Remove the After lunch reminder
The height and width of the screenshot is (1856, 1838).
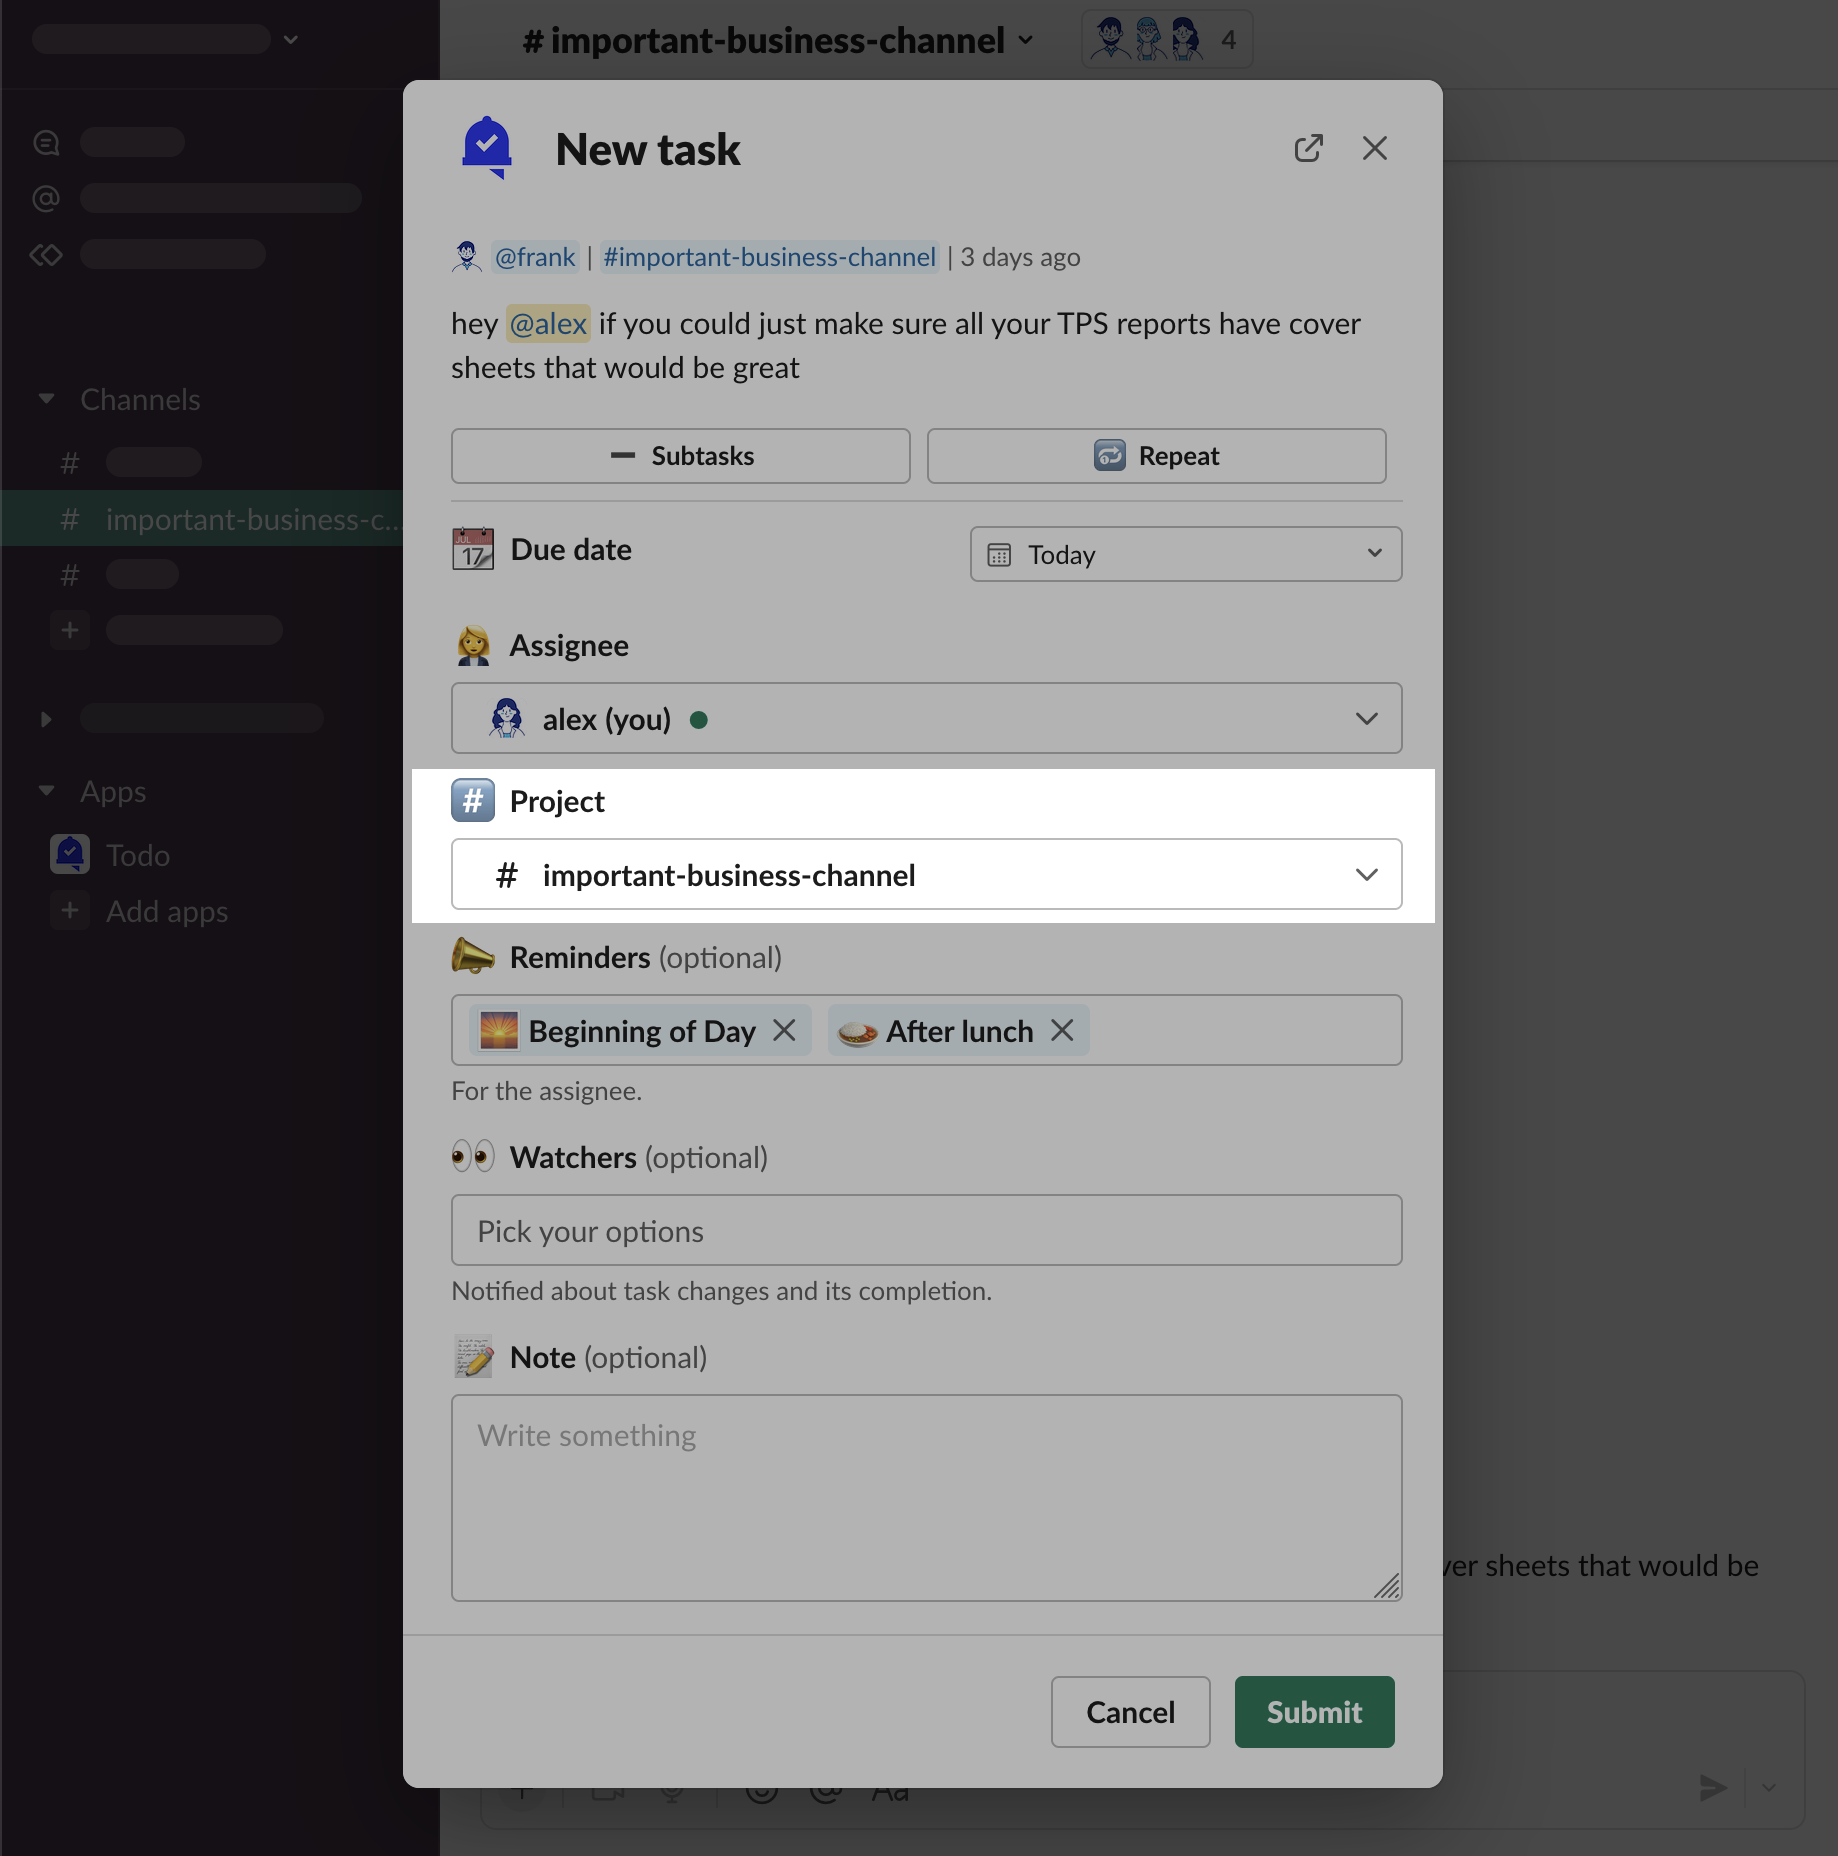tap(1063, 1030)
